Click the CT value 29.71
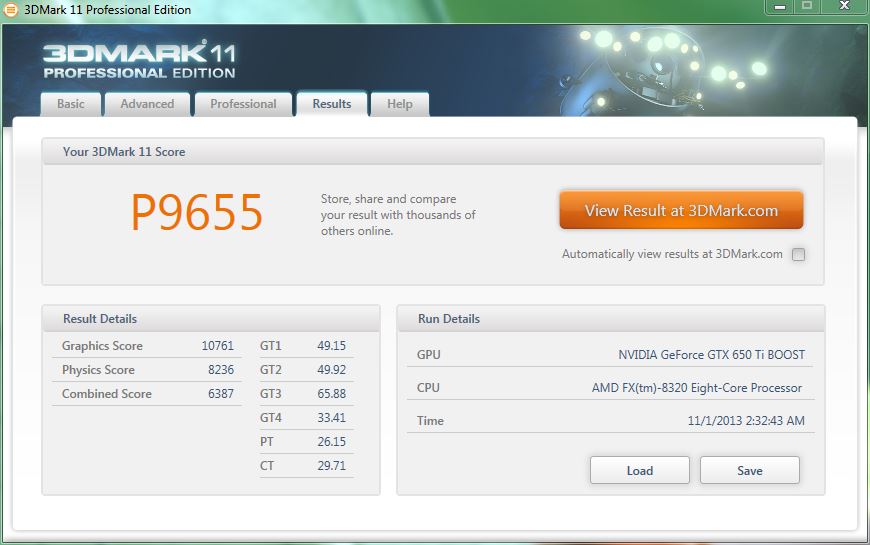 pos(331,466)
